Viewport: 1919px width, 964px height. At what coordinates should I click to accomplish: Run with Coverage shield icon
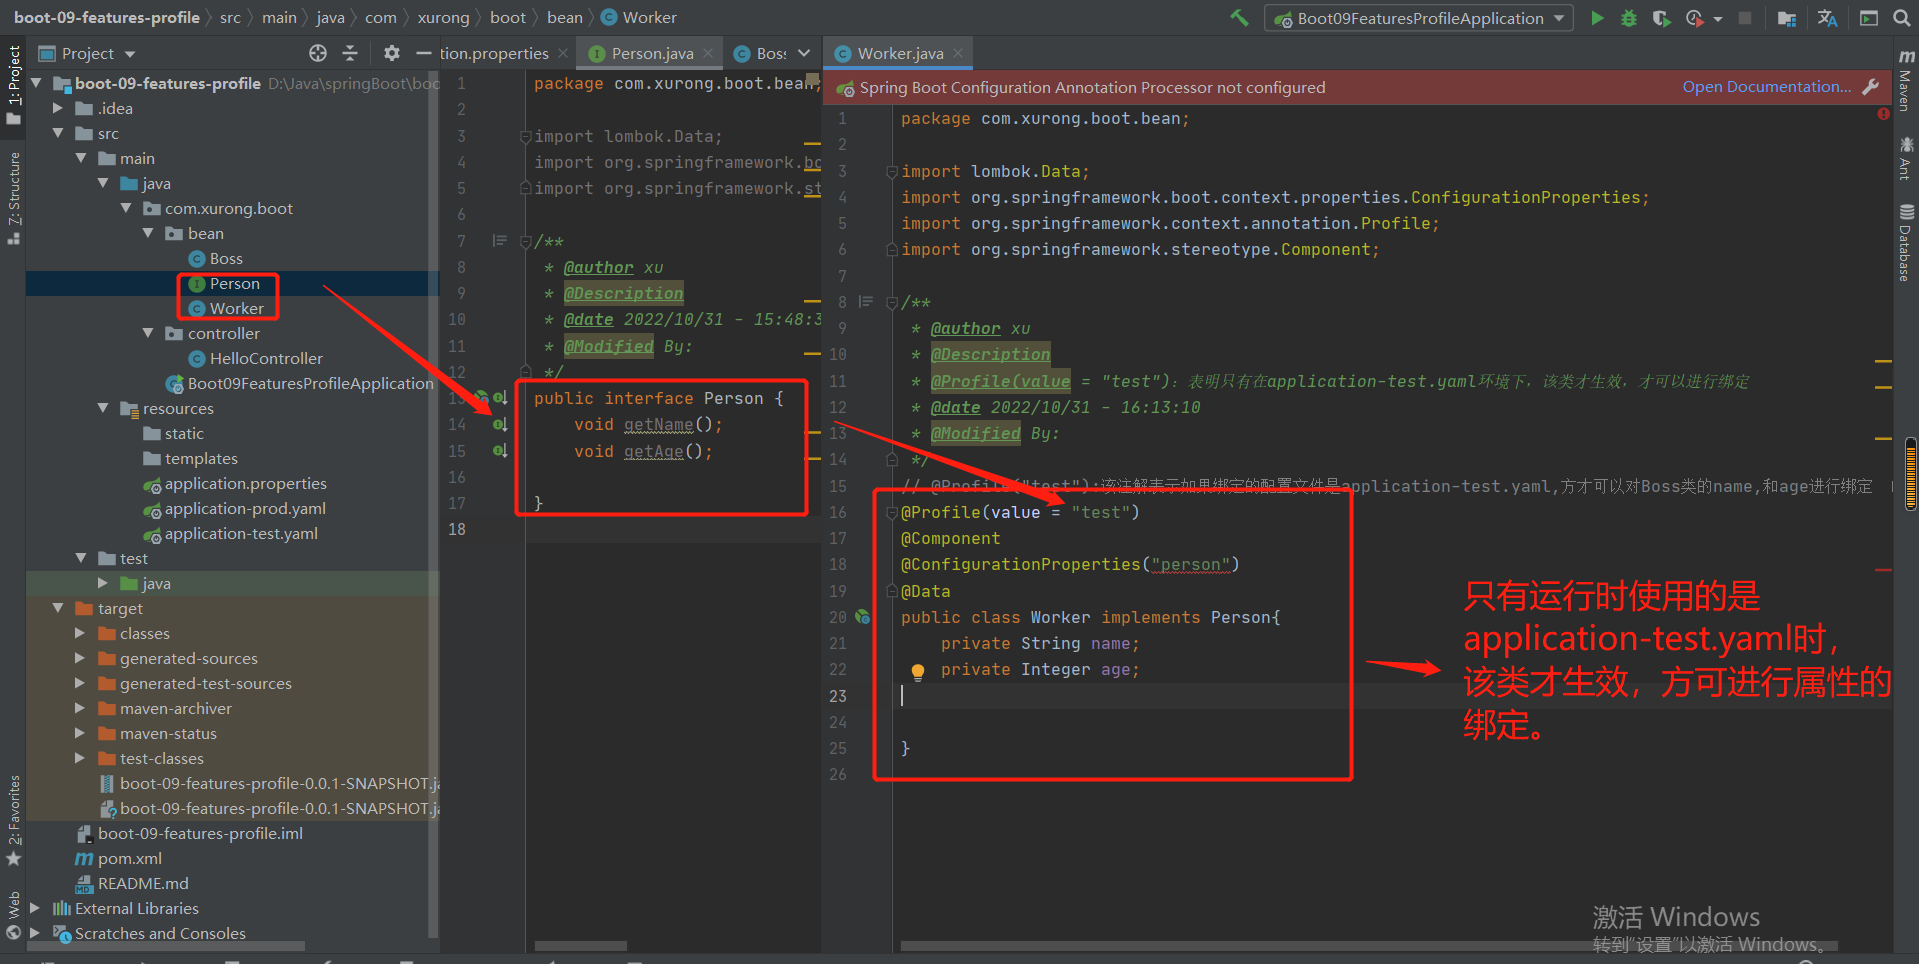(1661, 18)
